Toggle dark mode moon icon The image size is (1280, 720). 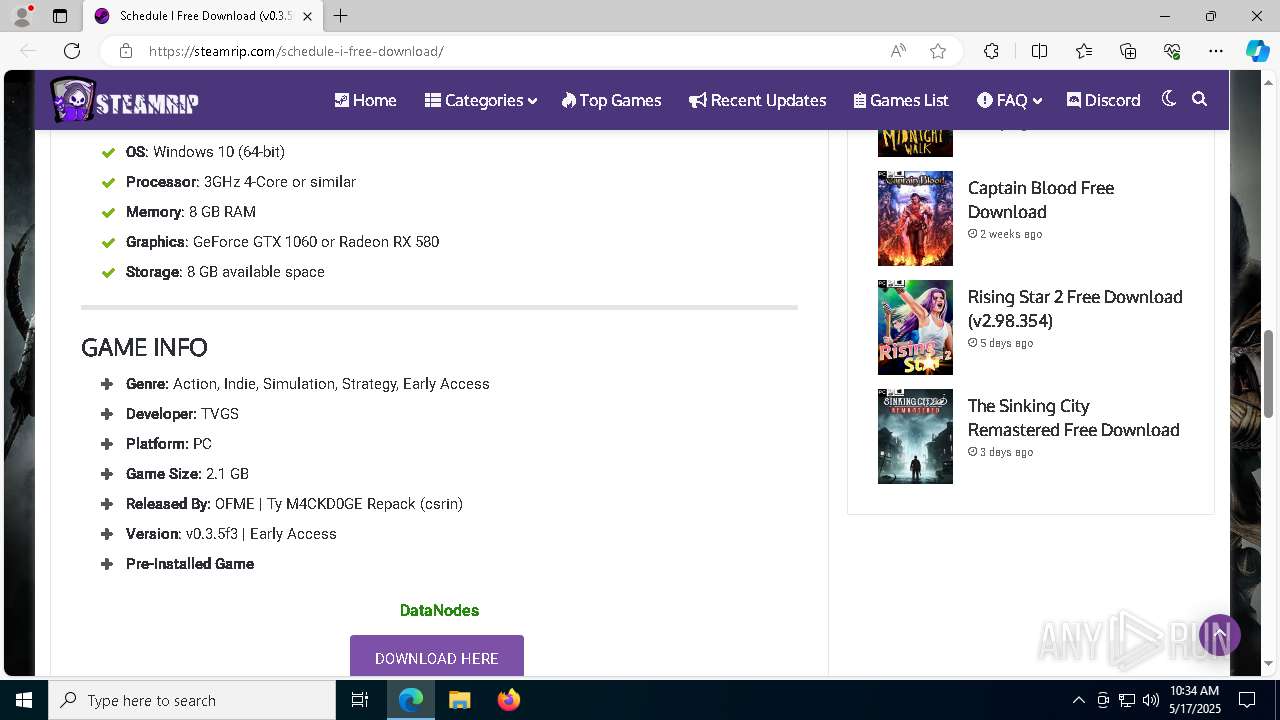point(1168,99)
